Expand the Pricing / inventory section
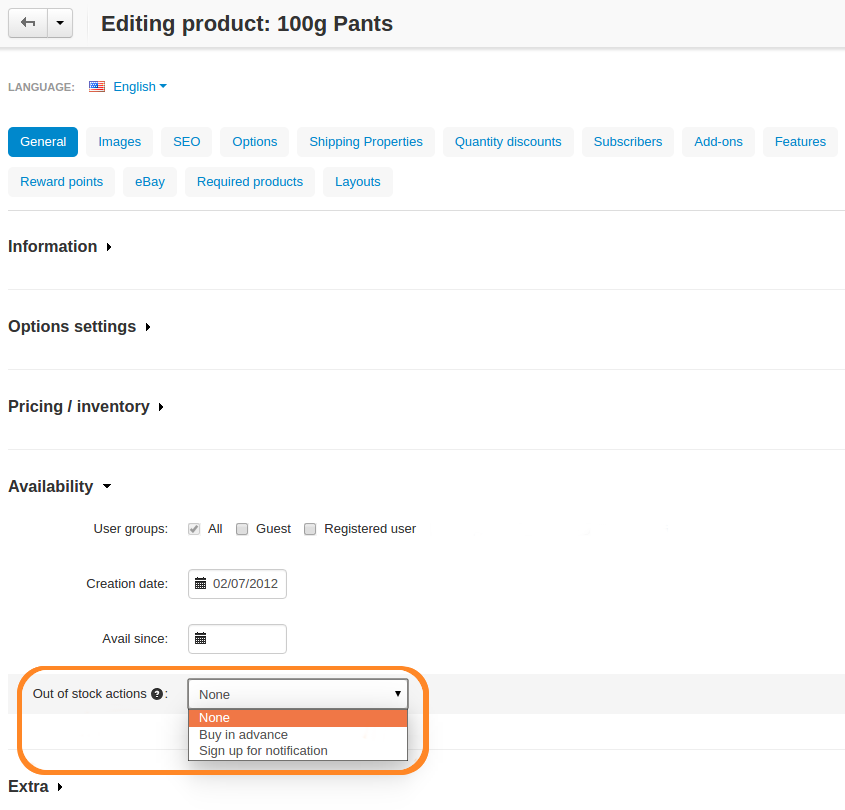Screen dimensions: 845x810 point(86,406)
